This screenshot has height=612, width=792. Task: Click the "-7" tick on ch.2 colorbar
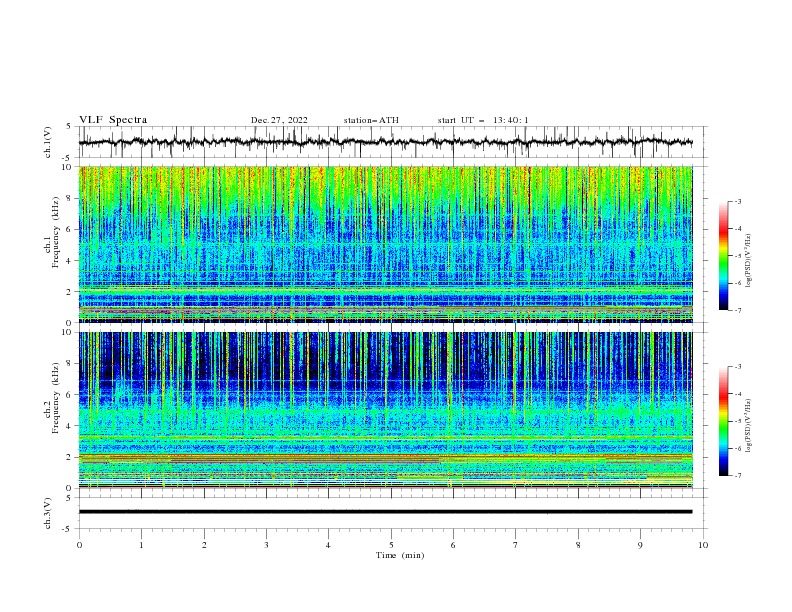click(x=737, y=476)
